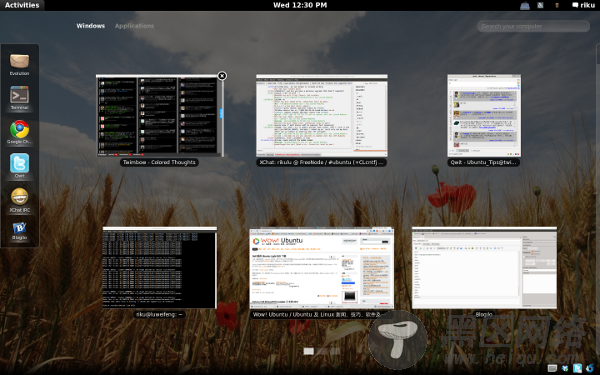Click the Qwit tray icon at bottom right
This screenshot has width=600, height=375.
pyautogui.click(x=577, y=368)
